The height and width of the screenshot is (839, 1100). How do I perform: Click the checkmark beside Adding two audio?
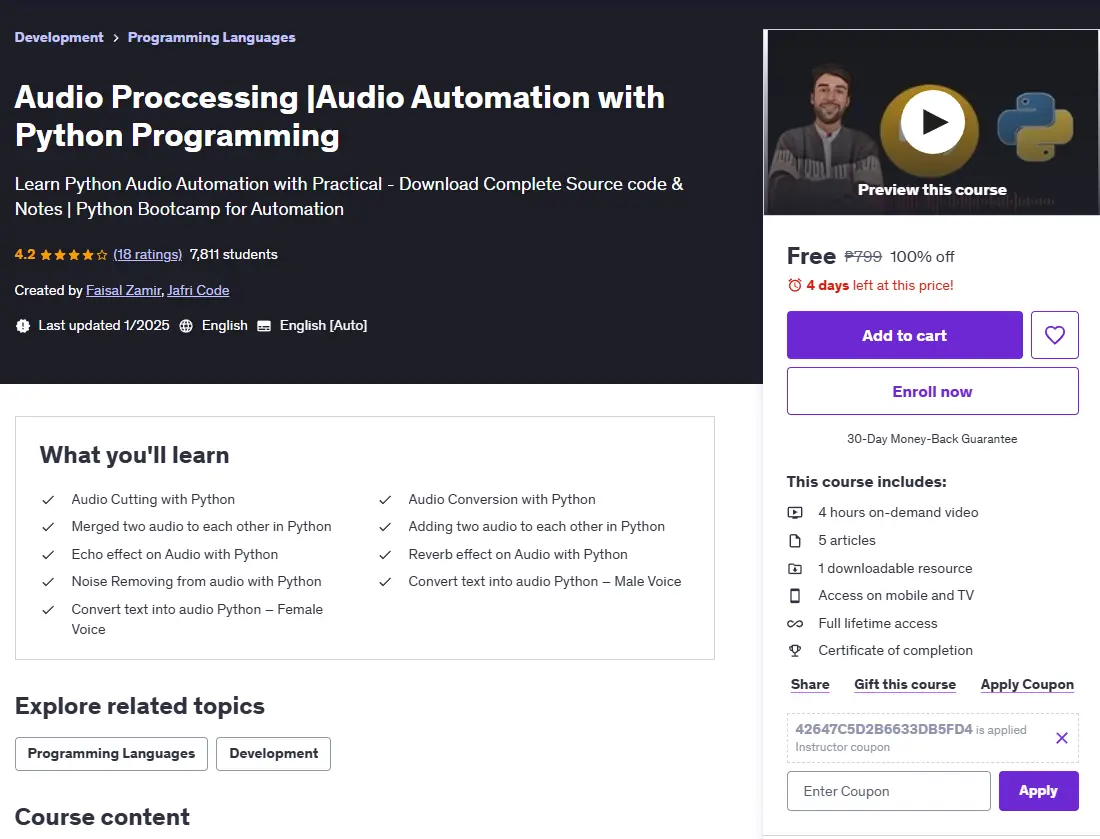coord(385,527)
